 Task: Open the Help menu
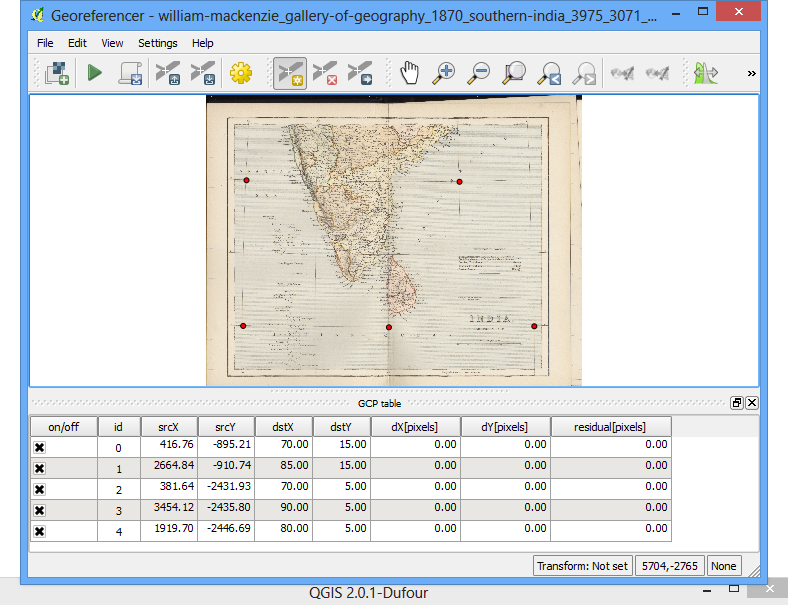[203, 43]
